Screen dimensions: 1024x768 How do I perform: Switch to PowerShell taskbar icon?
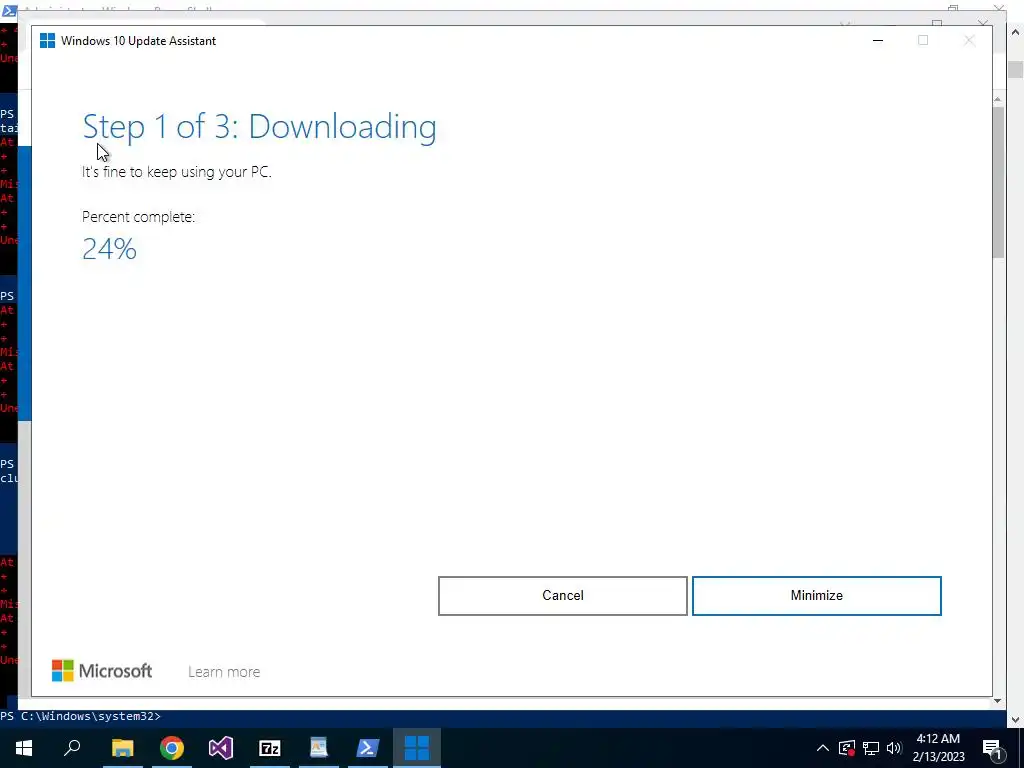[x=368, y=748]
